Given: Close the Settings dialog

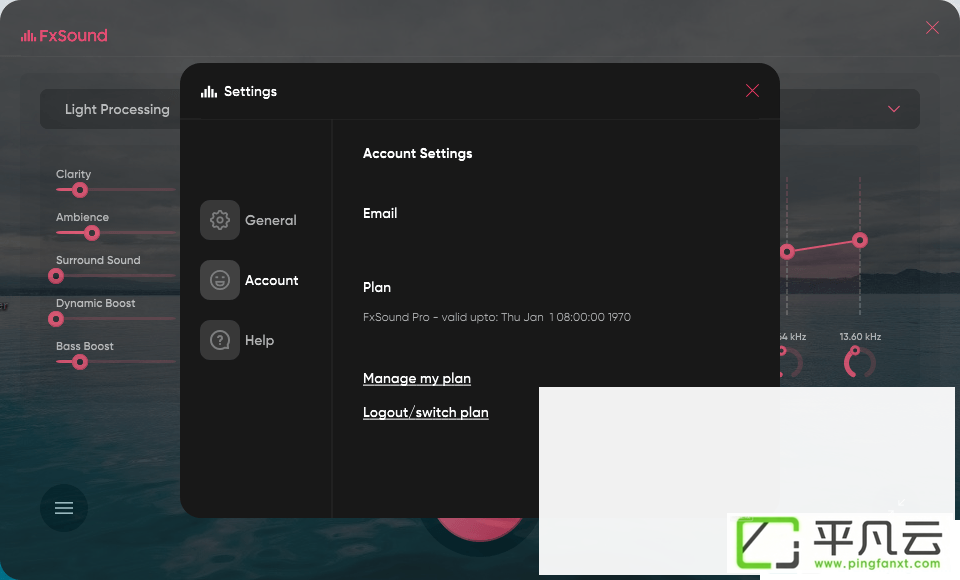Looking at the screenshot, I should pyautogui.click(x=752, y=91).
